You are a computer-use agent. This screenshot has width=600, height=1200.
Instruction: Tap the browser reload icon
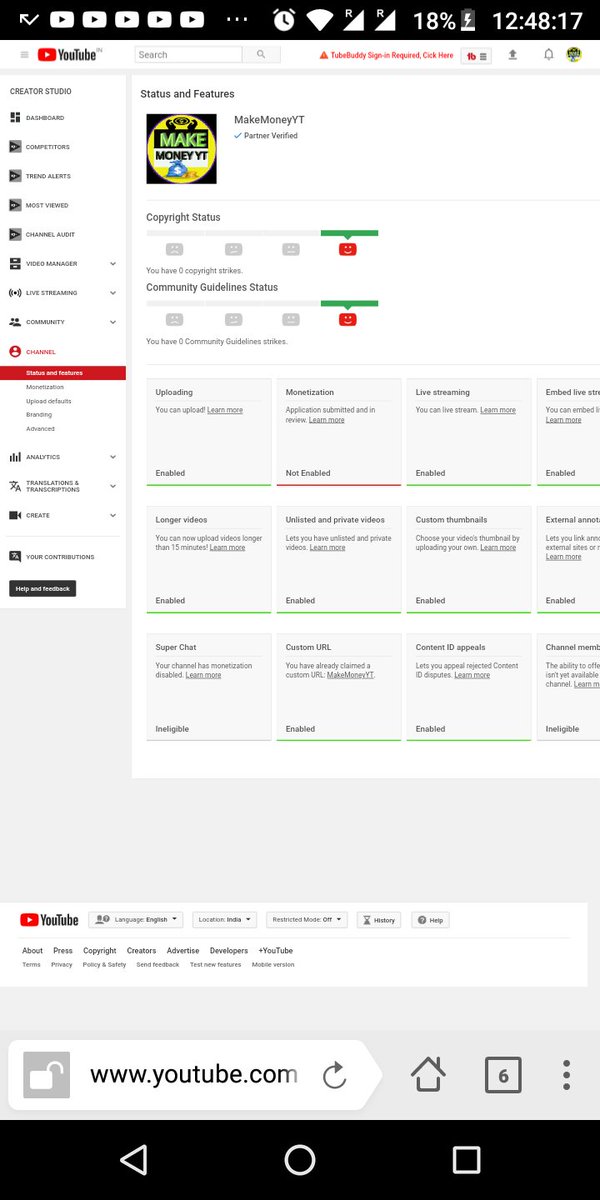coord(335,1076)
